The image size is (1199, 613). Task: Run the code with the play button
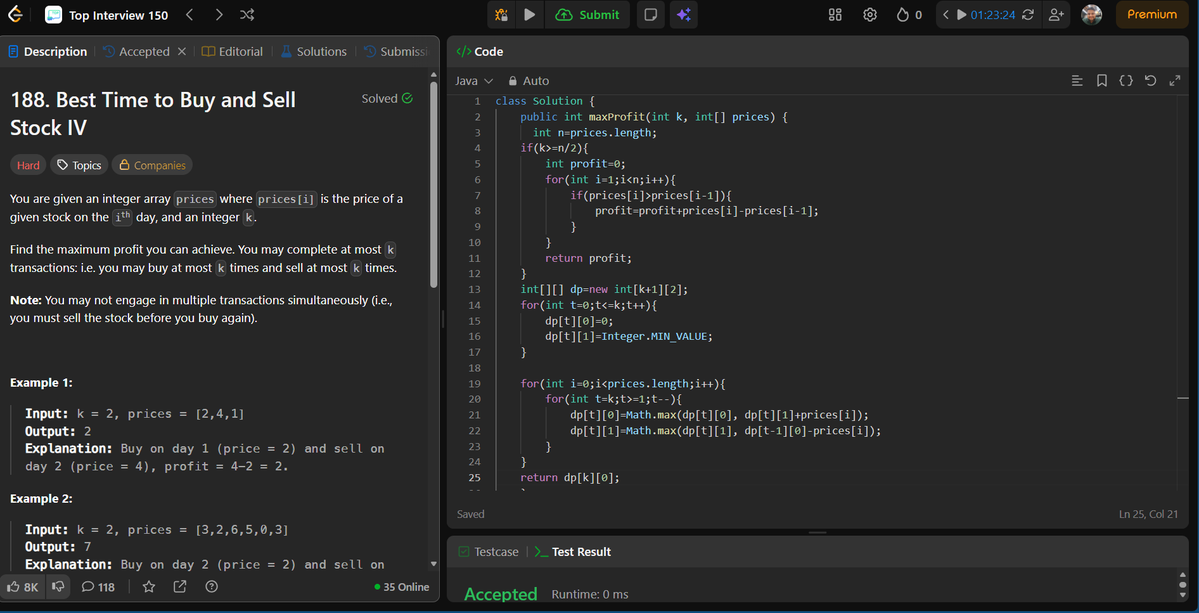click(x=528, y=15)
